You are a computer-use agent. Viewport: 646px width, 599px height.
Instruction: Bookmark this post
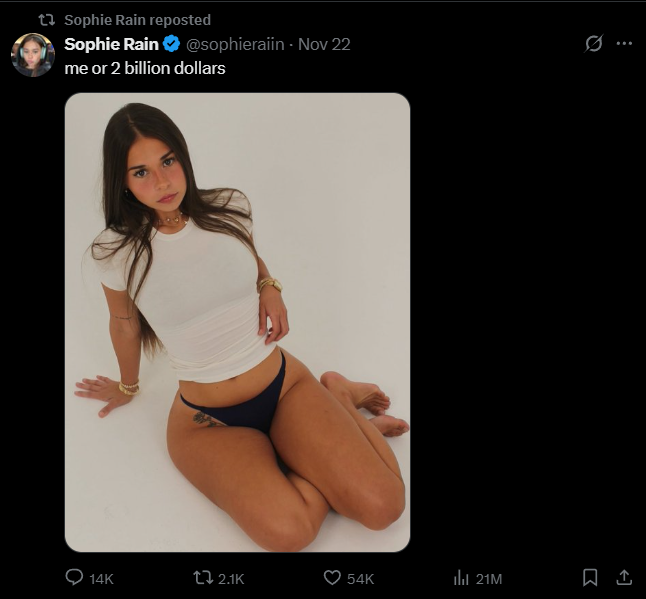590,578
